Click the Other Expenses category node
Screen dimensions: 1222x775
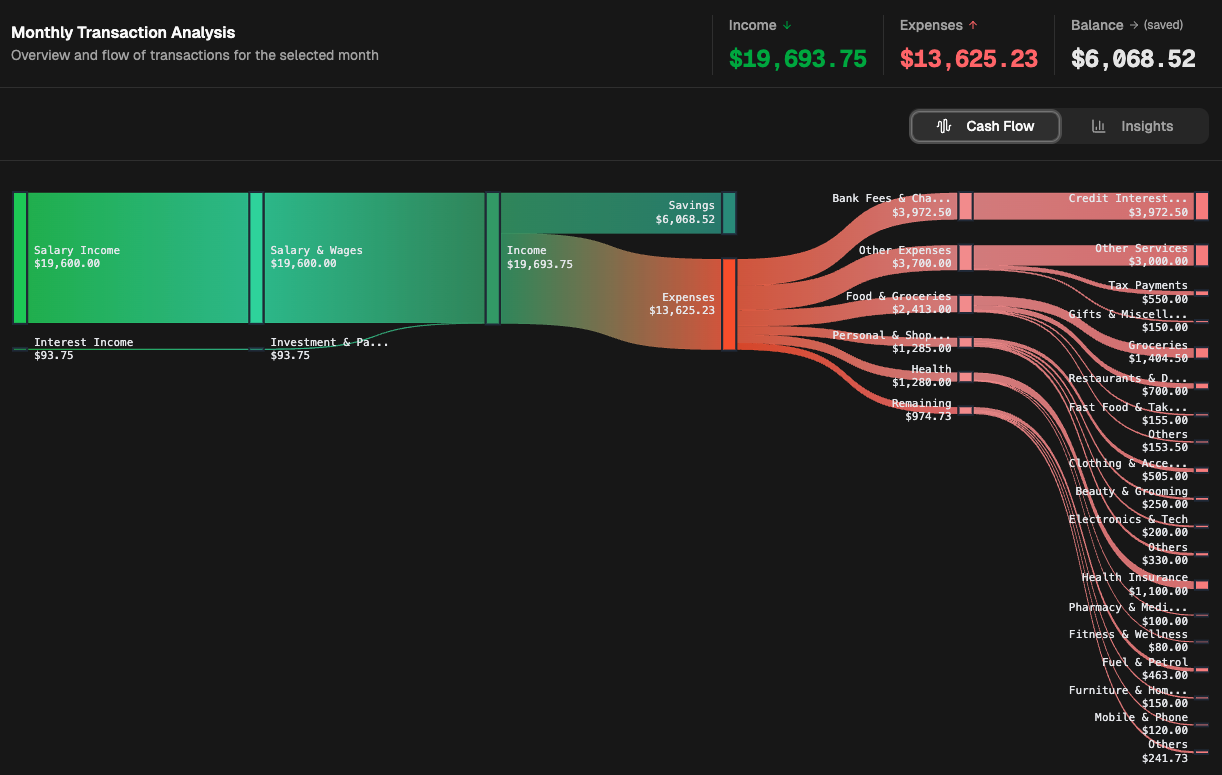tap(965, 257)
